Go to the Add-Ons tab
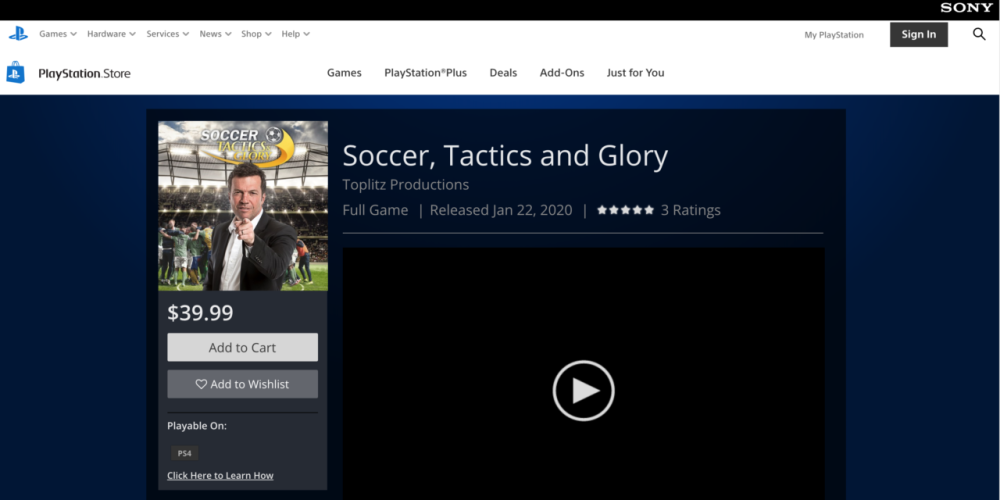 point(562,73)
